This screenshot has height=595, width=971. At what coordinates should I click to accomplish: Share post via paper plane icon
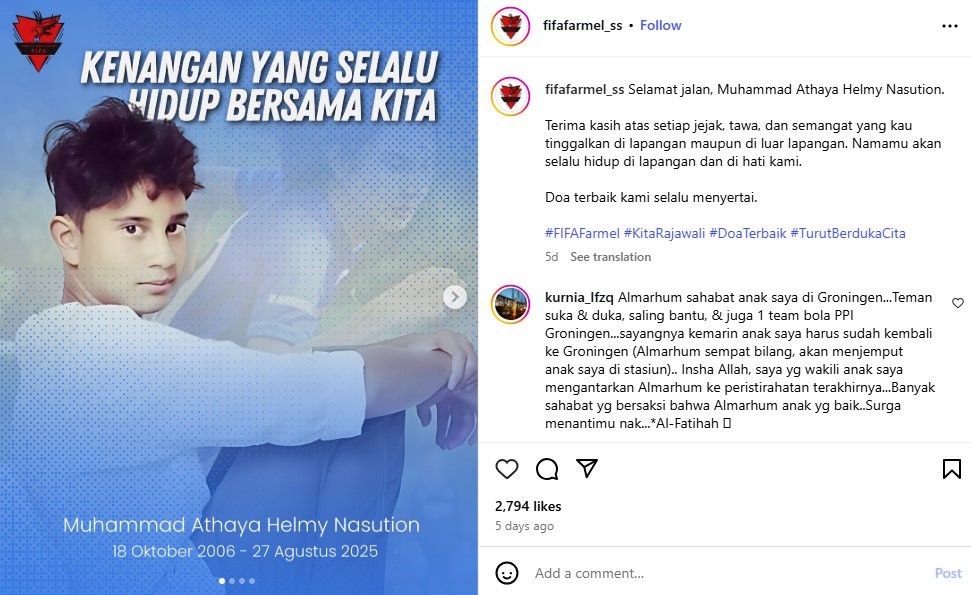click(x=586, y=468)
